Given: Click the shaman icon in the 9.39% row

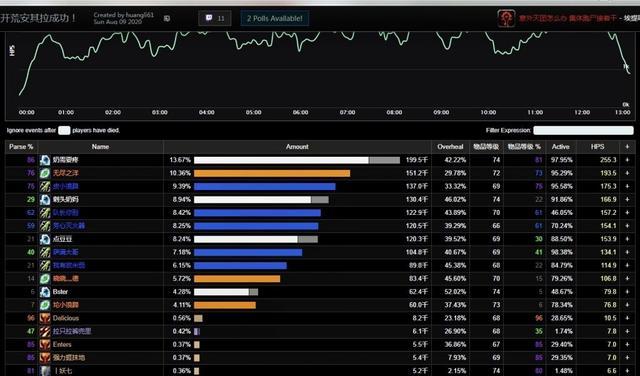Looking at the screenshot, I should (x=45, y=187).
